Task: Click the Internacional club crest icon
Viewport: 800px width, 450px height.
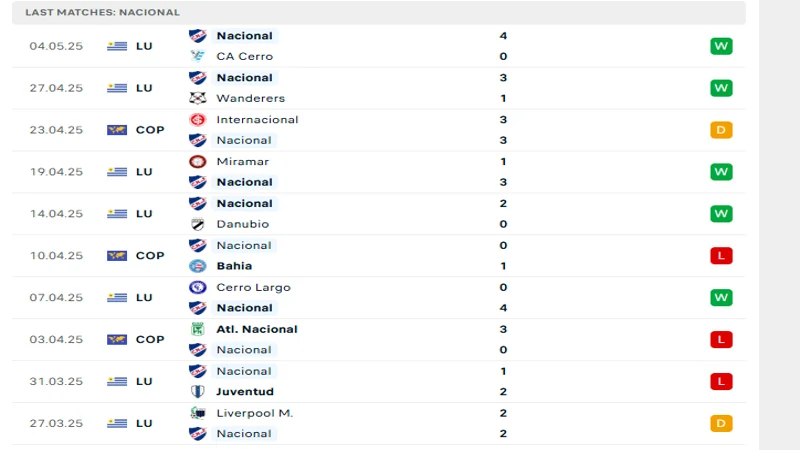Action: 197,119
